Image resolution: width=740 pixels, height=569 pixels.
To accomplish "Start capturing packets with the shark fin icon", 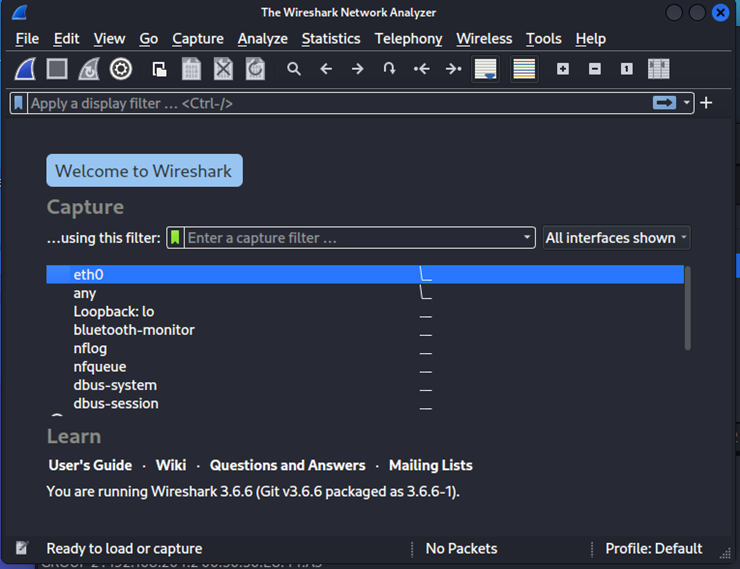I will [26, 69].
